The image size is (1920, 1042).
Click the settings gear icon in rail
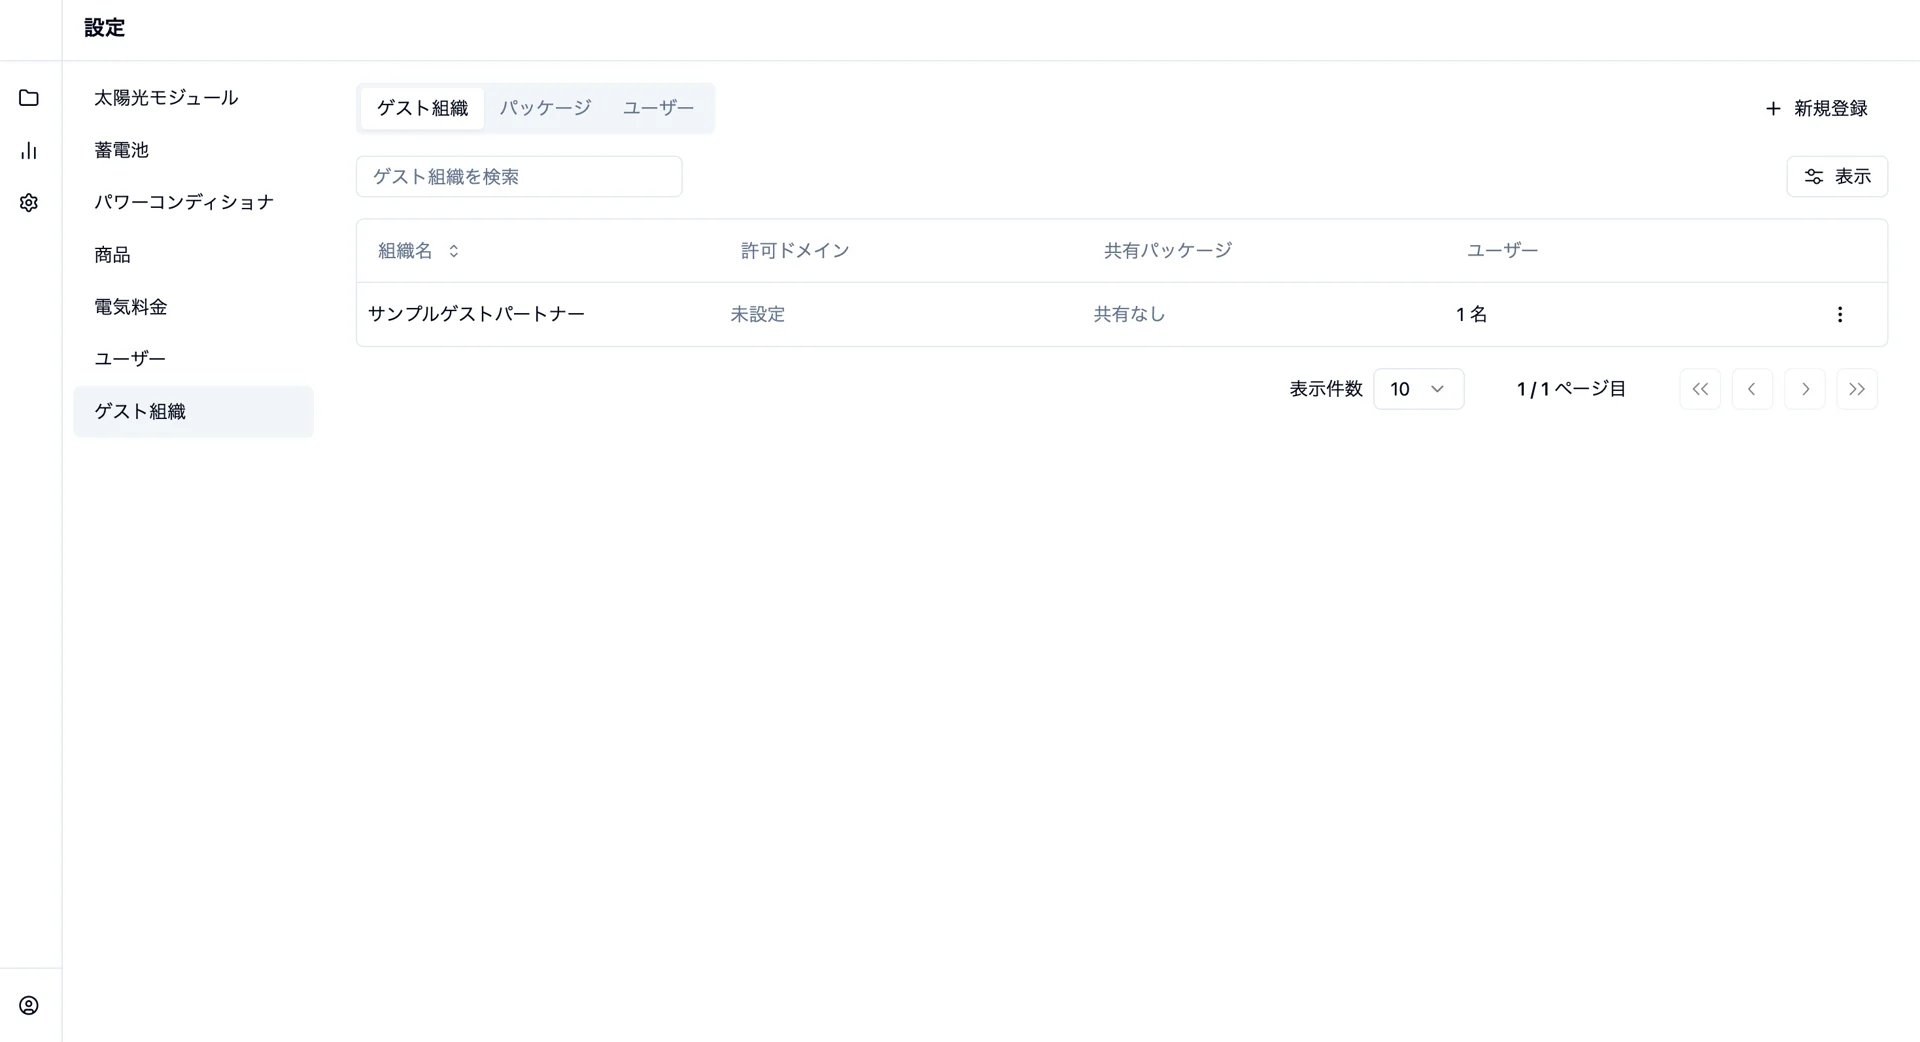click(x=29, y=203)
